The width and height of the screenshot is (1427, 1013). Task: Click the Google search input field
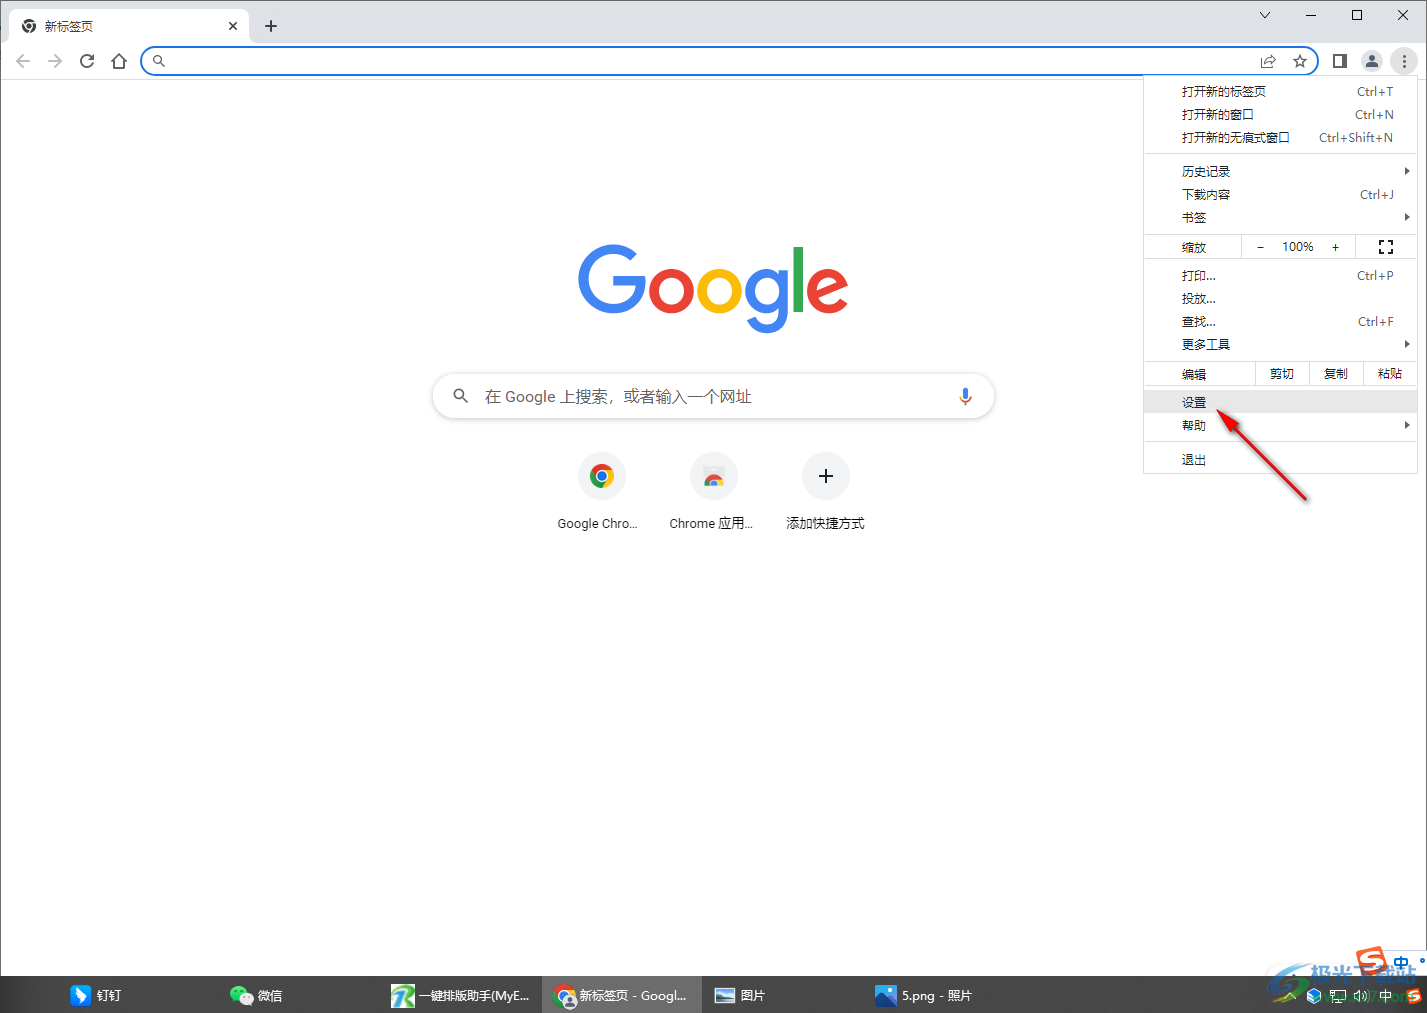(713, 396)
